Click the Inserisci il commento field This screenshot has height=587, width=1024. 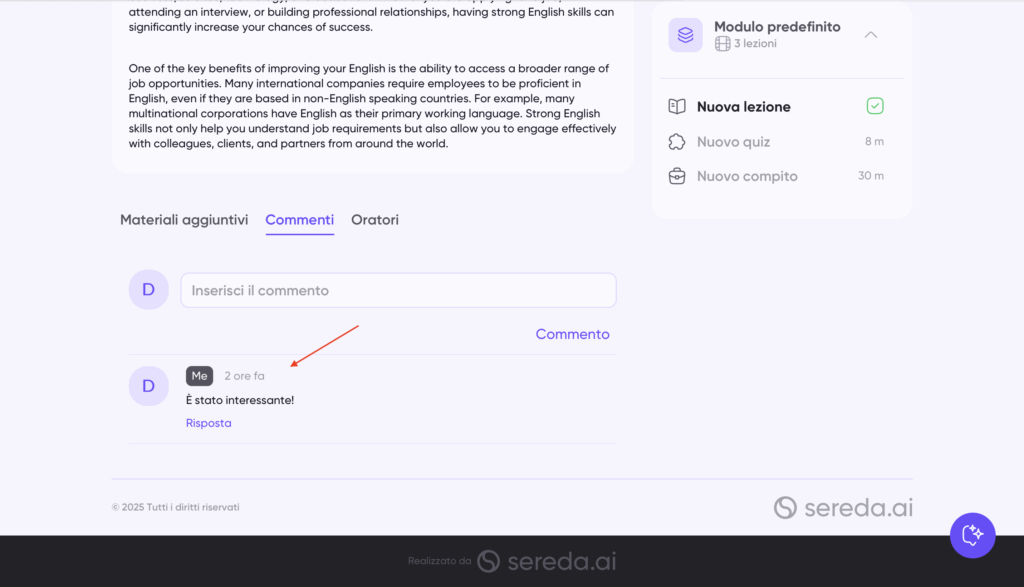pos(398,291)
